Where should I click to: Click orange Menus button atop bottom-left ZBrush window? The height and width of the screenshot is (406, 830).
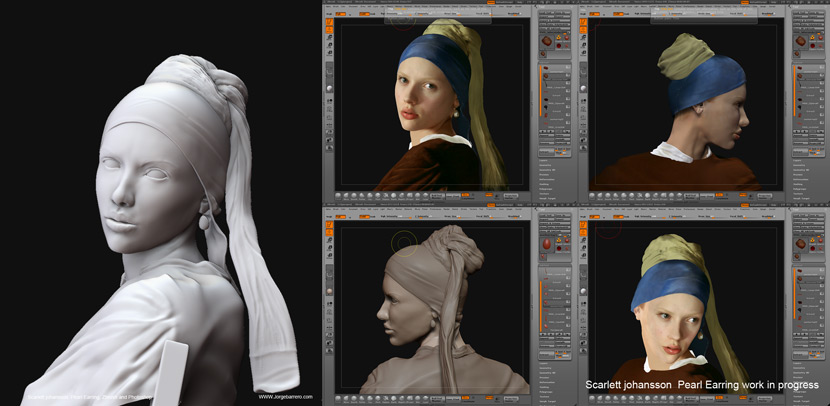491,205
